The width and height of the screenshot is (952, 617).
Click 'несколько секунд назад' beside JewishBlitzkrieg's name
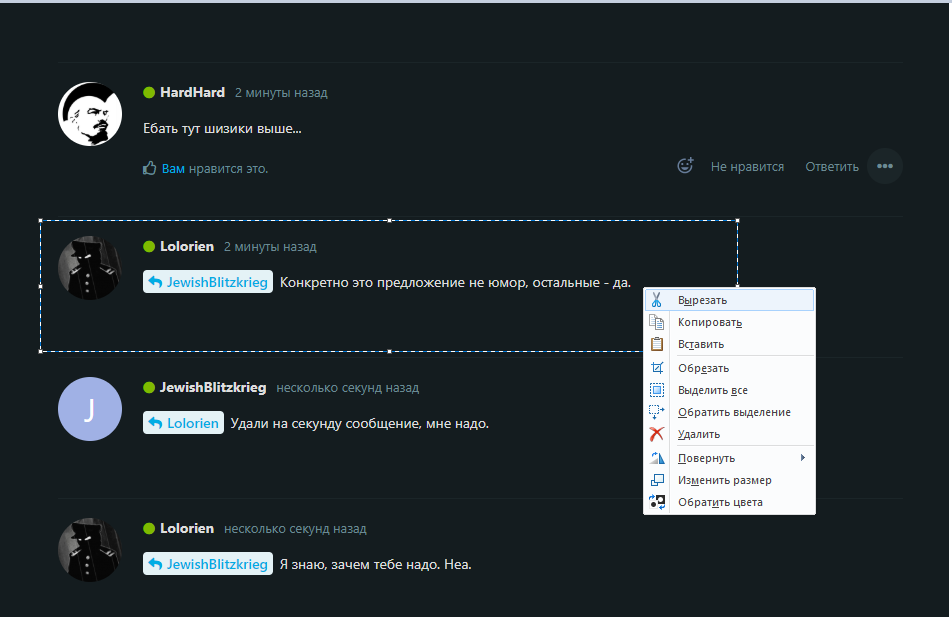tap(347, 388)
